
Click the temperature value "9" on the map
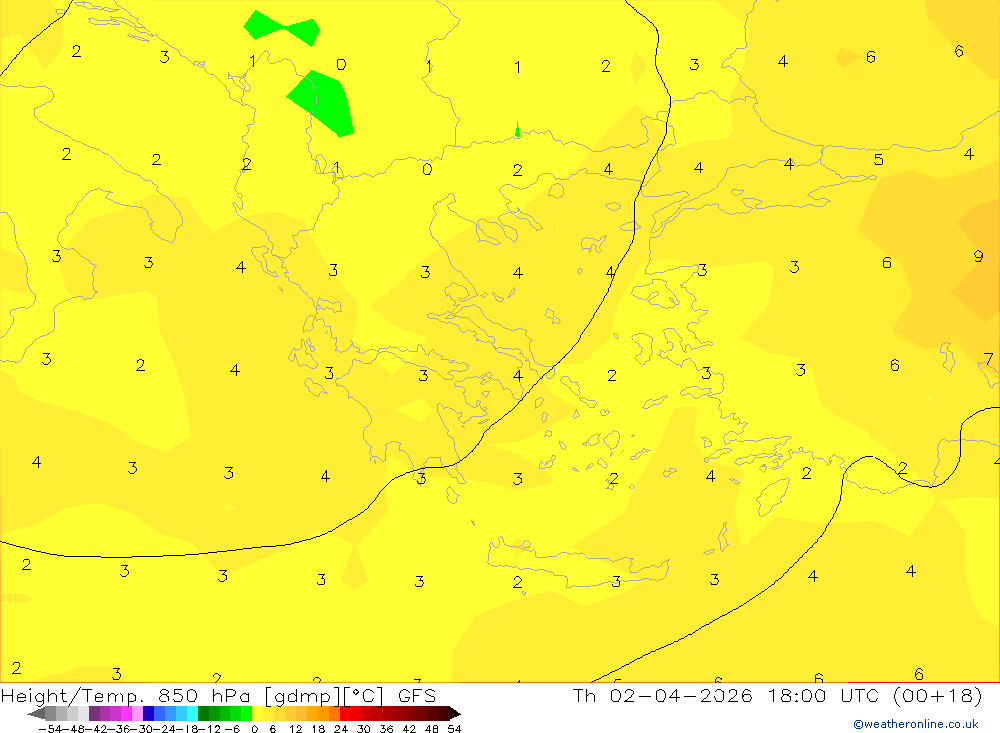pos(978,256)
